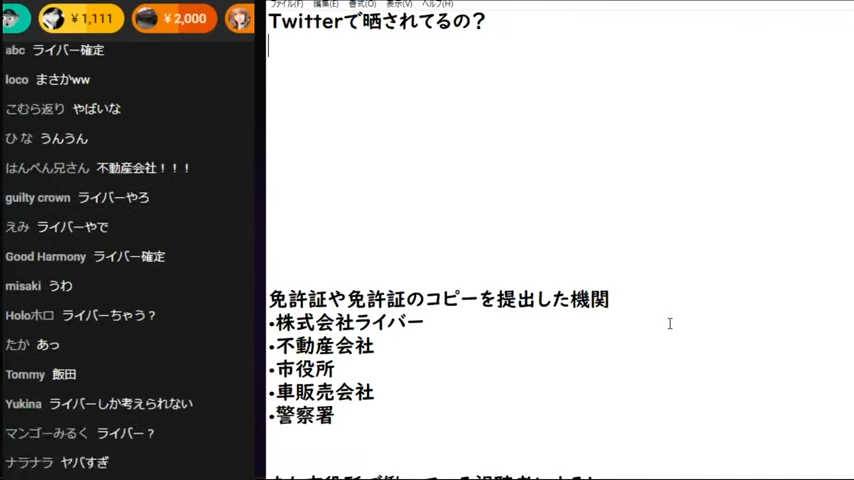Screen dimensions: 854x480
Task: Open the 編集(E) menu
Action: [x=326, y=4]
